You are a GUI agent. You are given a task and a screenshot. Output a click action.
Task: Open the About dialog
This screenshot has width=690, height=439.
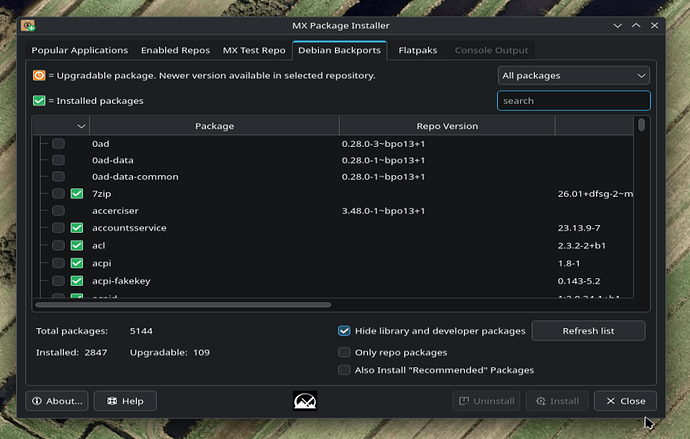(57, 401)
